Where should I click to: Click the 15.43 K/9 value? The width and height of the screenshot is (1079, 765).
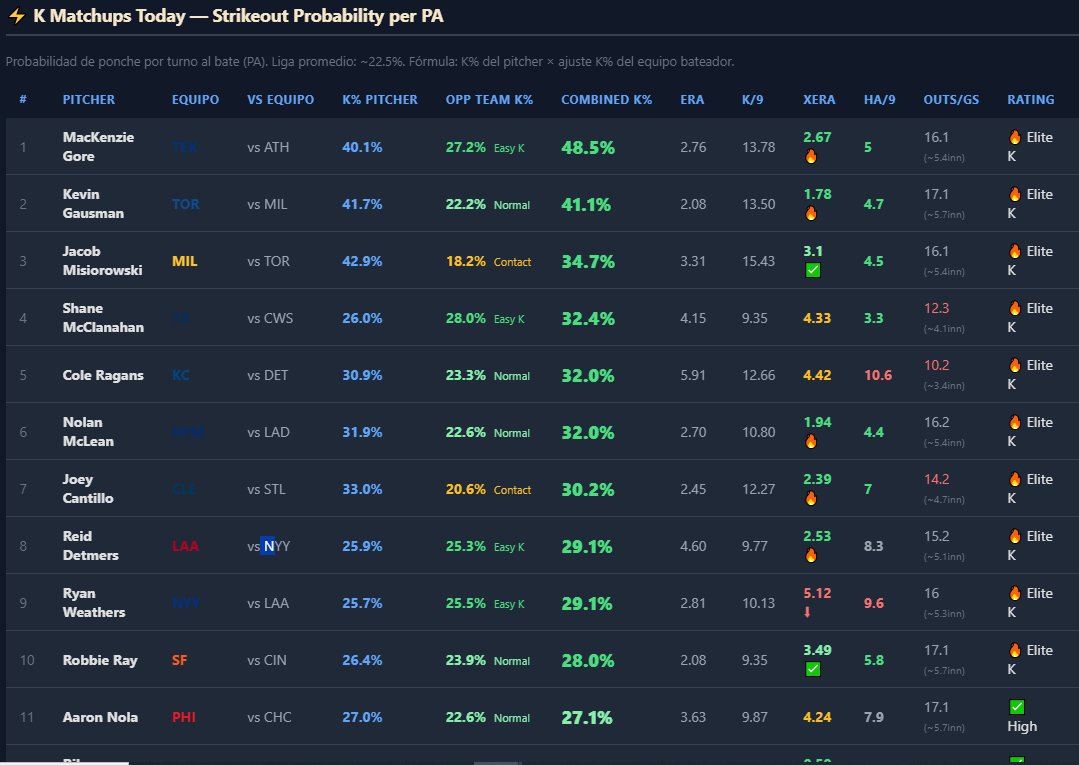(x=758, y=261)
